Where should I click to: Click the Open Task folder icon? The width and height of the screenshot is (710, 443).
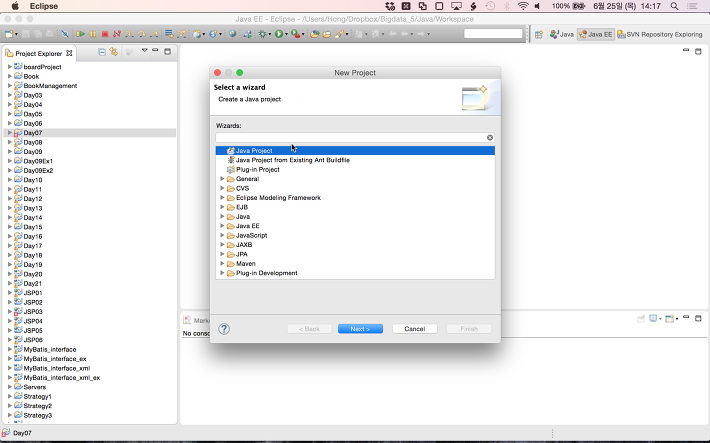coord(326,34)
